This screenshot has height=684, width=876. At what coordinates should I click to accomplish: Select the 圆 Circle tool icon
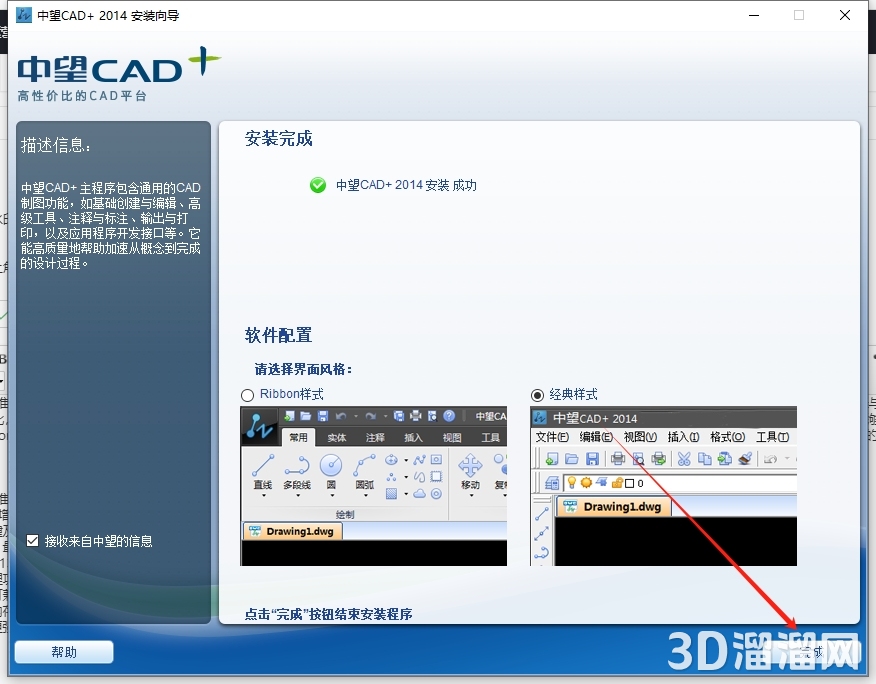tap(330, 466)
